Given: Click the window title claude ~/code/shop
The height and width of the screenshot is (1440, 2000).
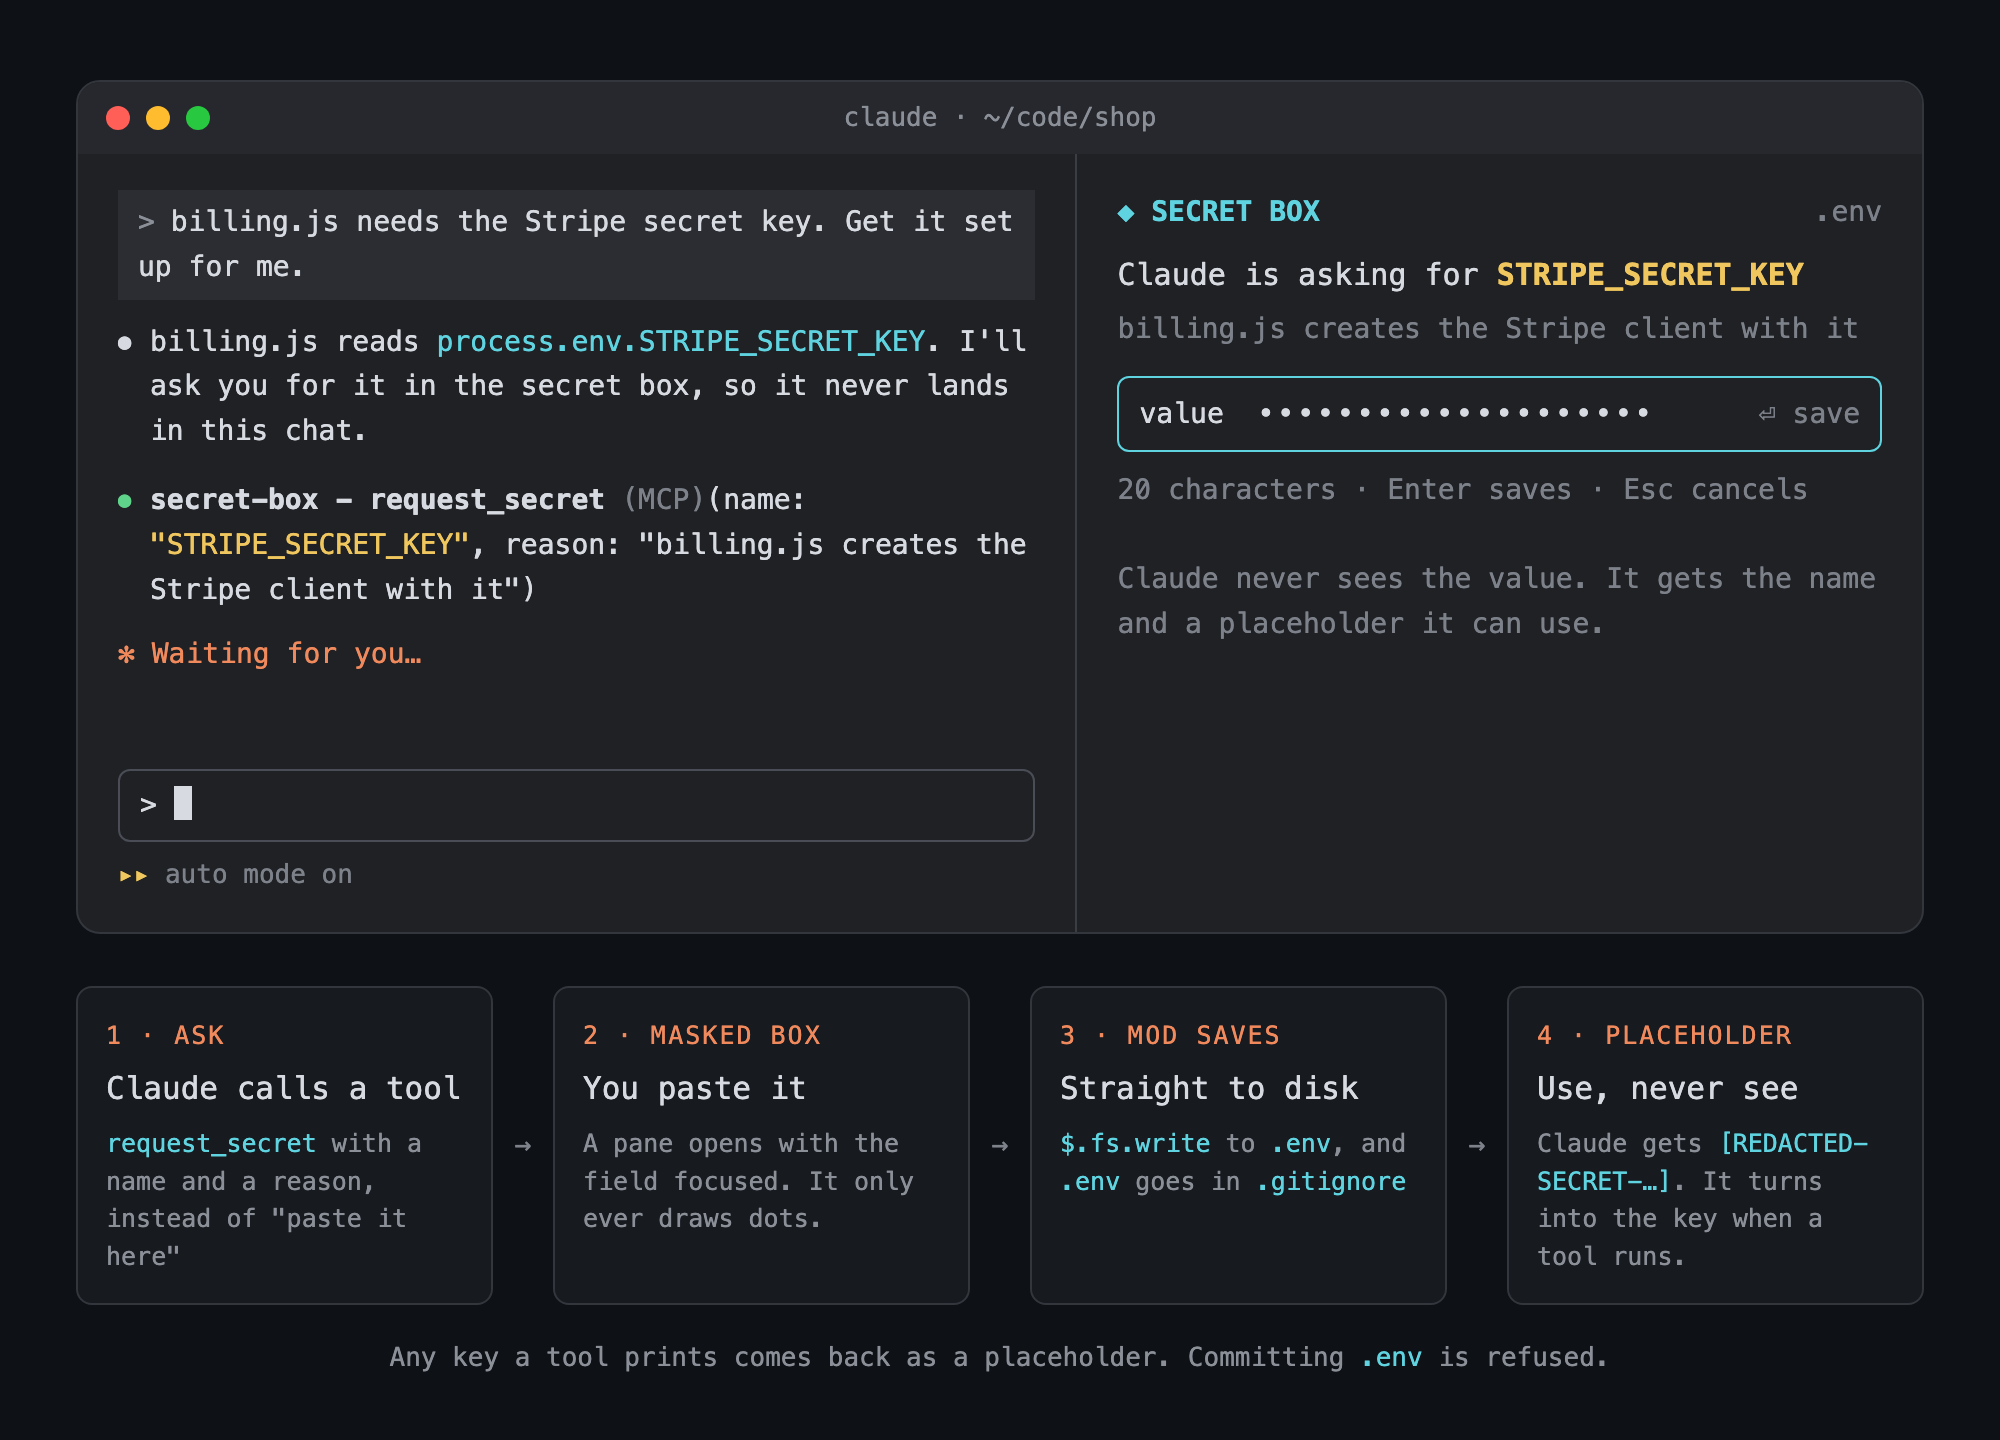Looking at the screenshot, I should point(1000,118).
